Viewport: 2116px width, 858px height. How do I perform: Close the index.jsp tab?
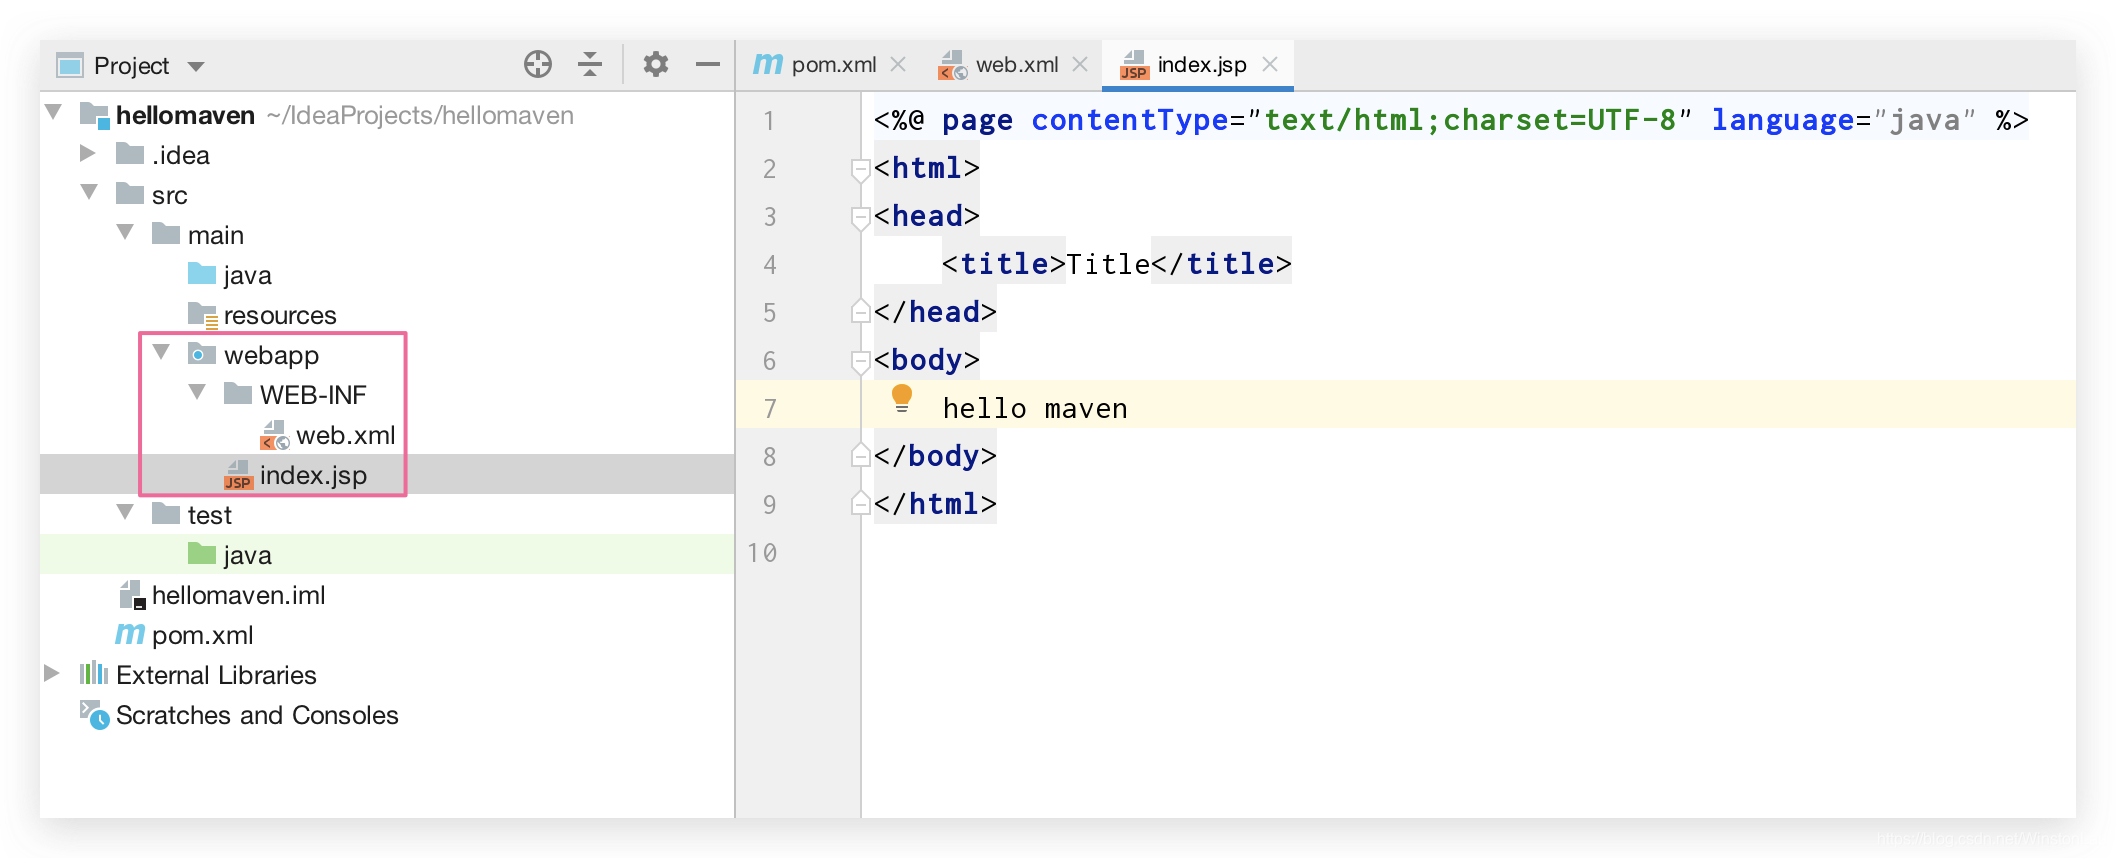(1270, 65)
